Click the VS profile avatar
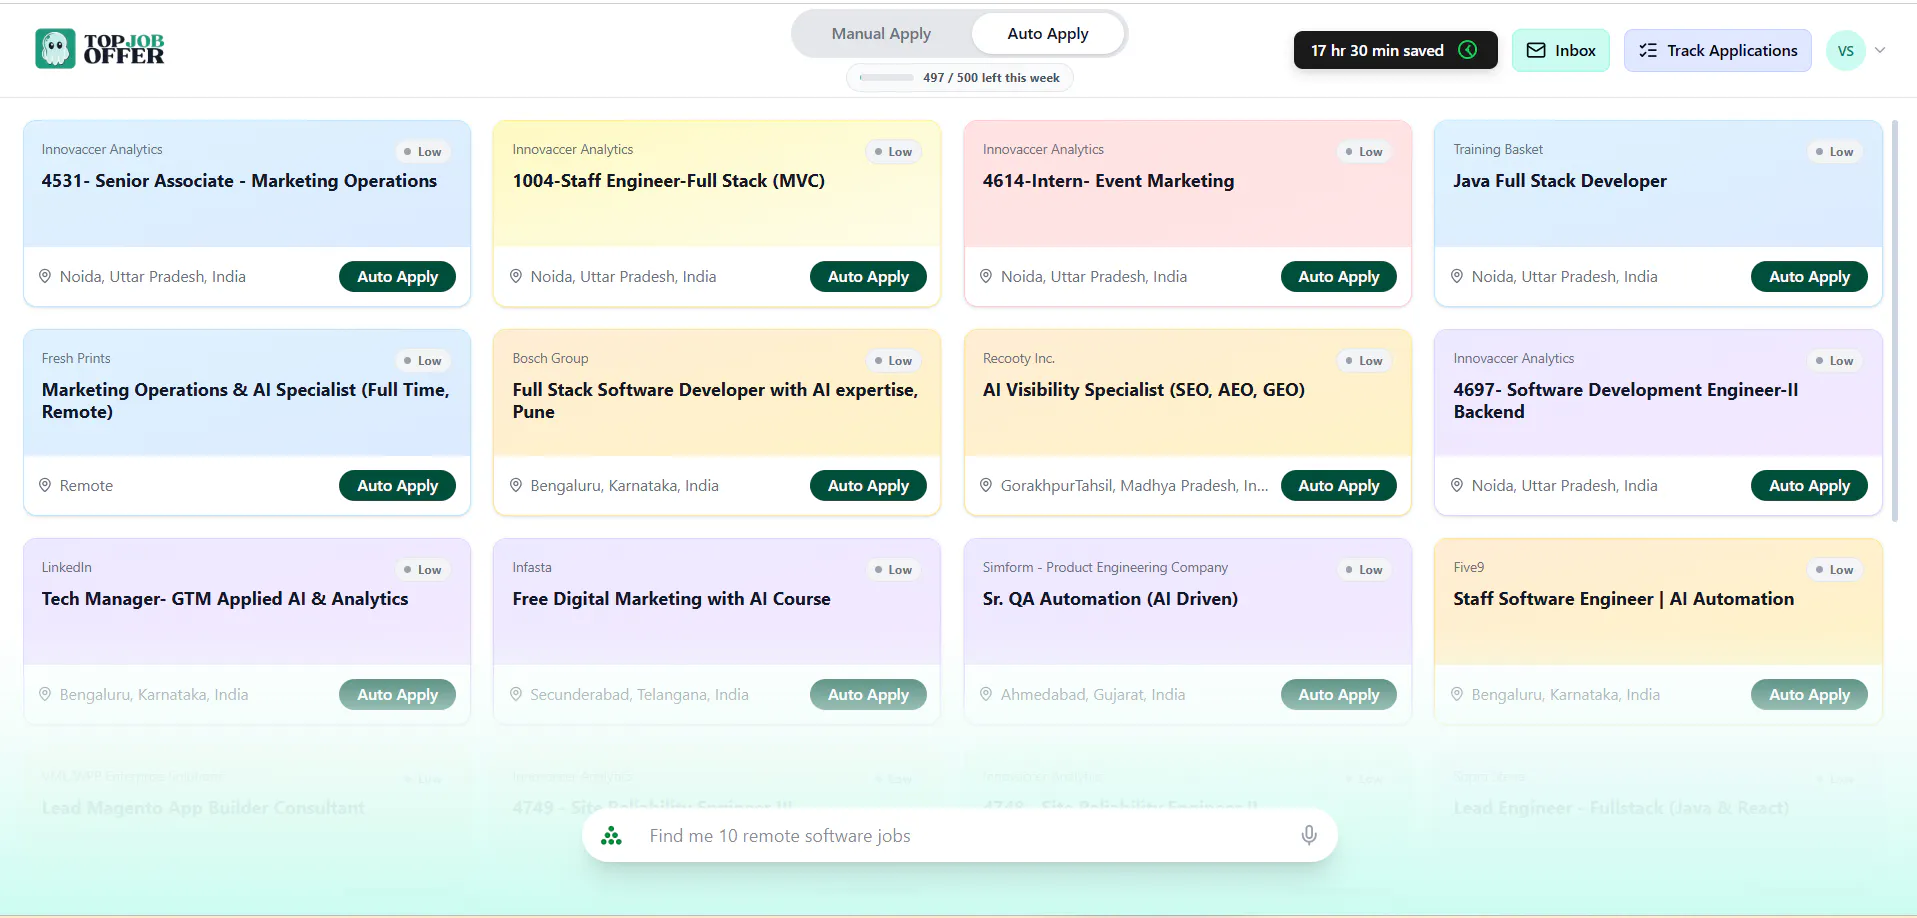 tap(1845, 51)
